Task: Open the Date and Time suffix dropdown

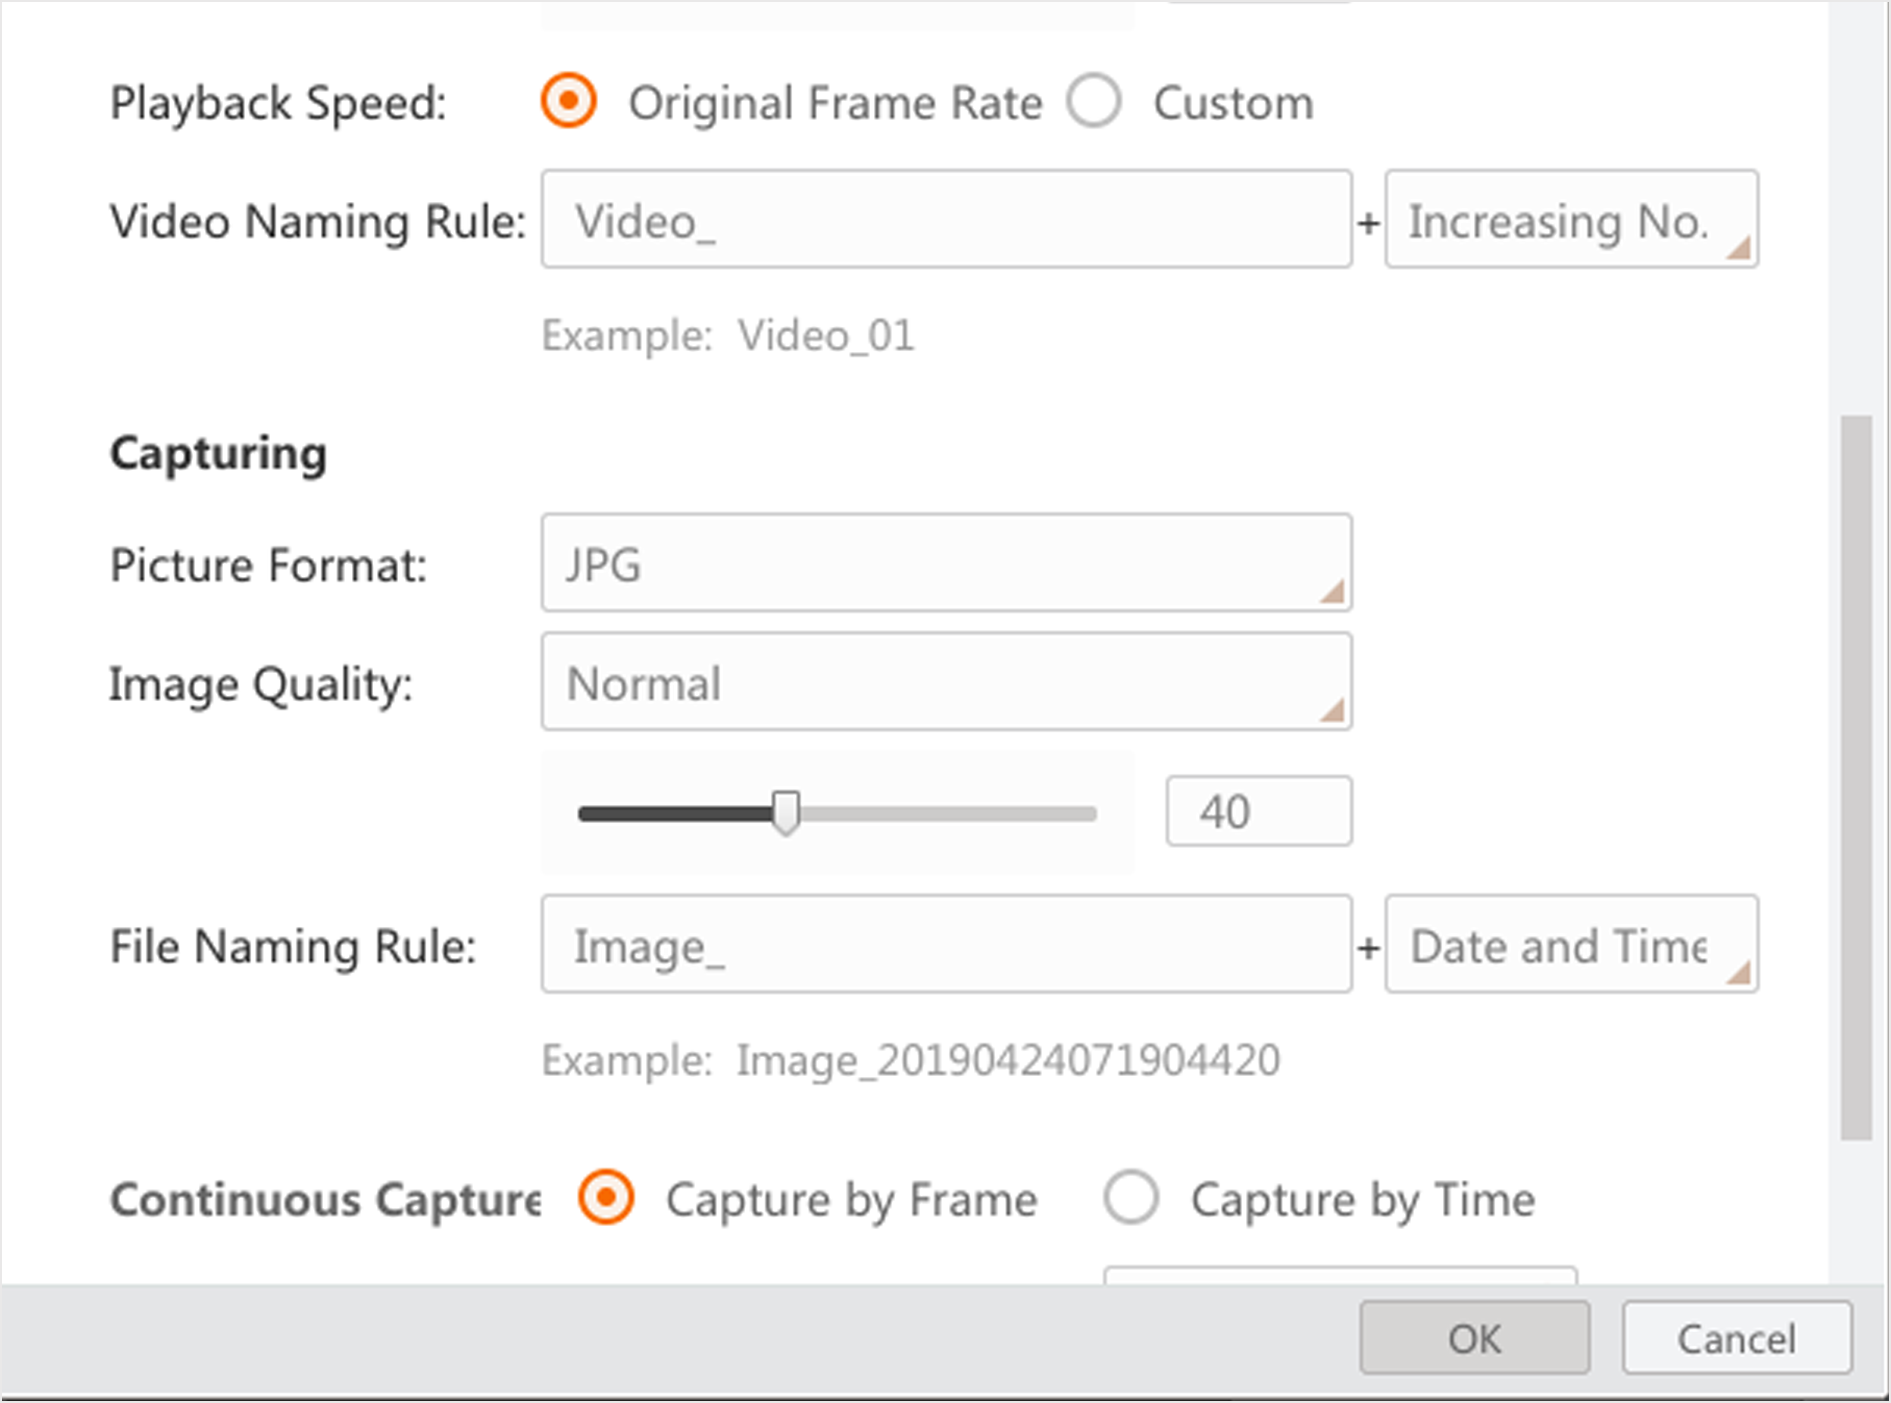Action: (1570, 945)
